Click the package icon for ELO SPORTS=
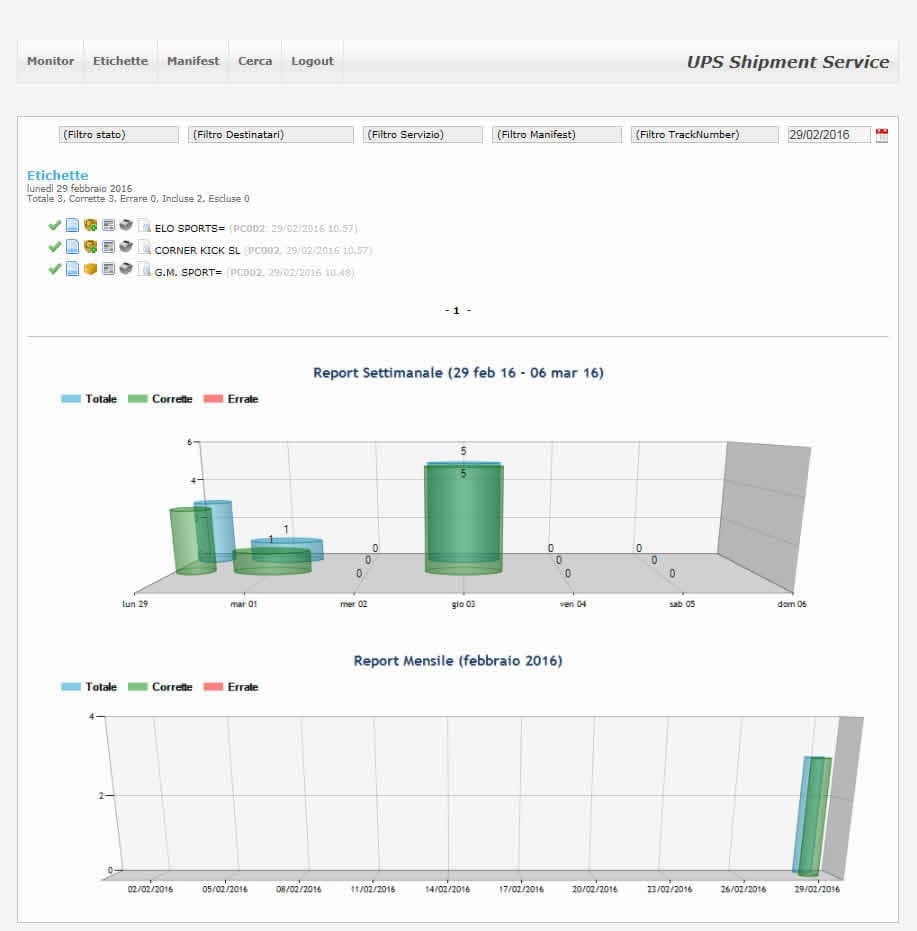 point(90,225)
